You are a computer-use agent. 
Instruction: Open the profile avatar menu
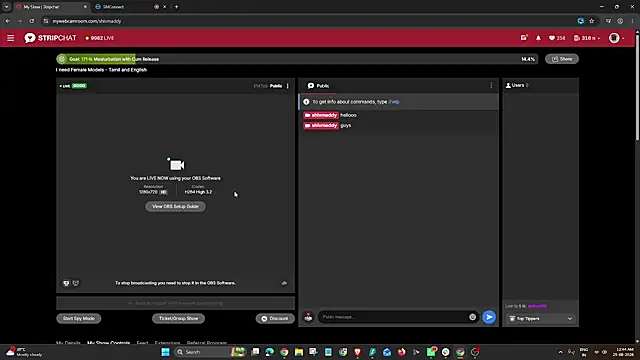(x=616, y=38)
